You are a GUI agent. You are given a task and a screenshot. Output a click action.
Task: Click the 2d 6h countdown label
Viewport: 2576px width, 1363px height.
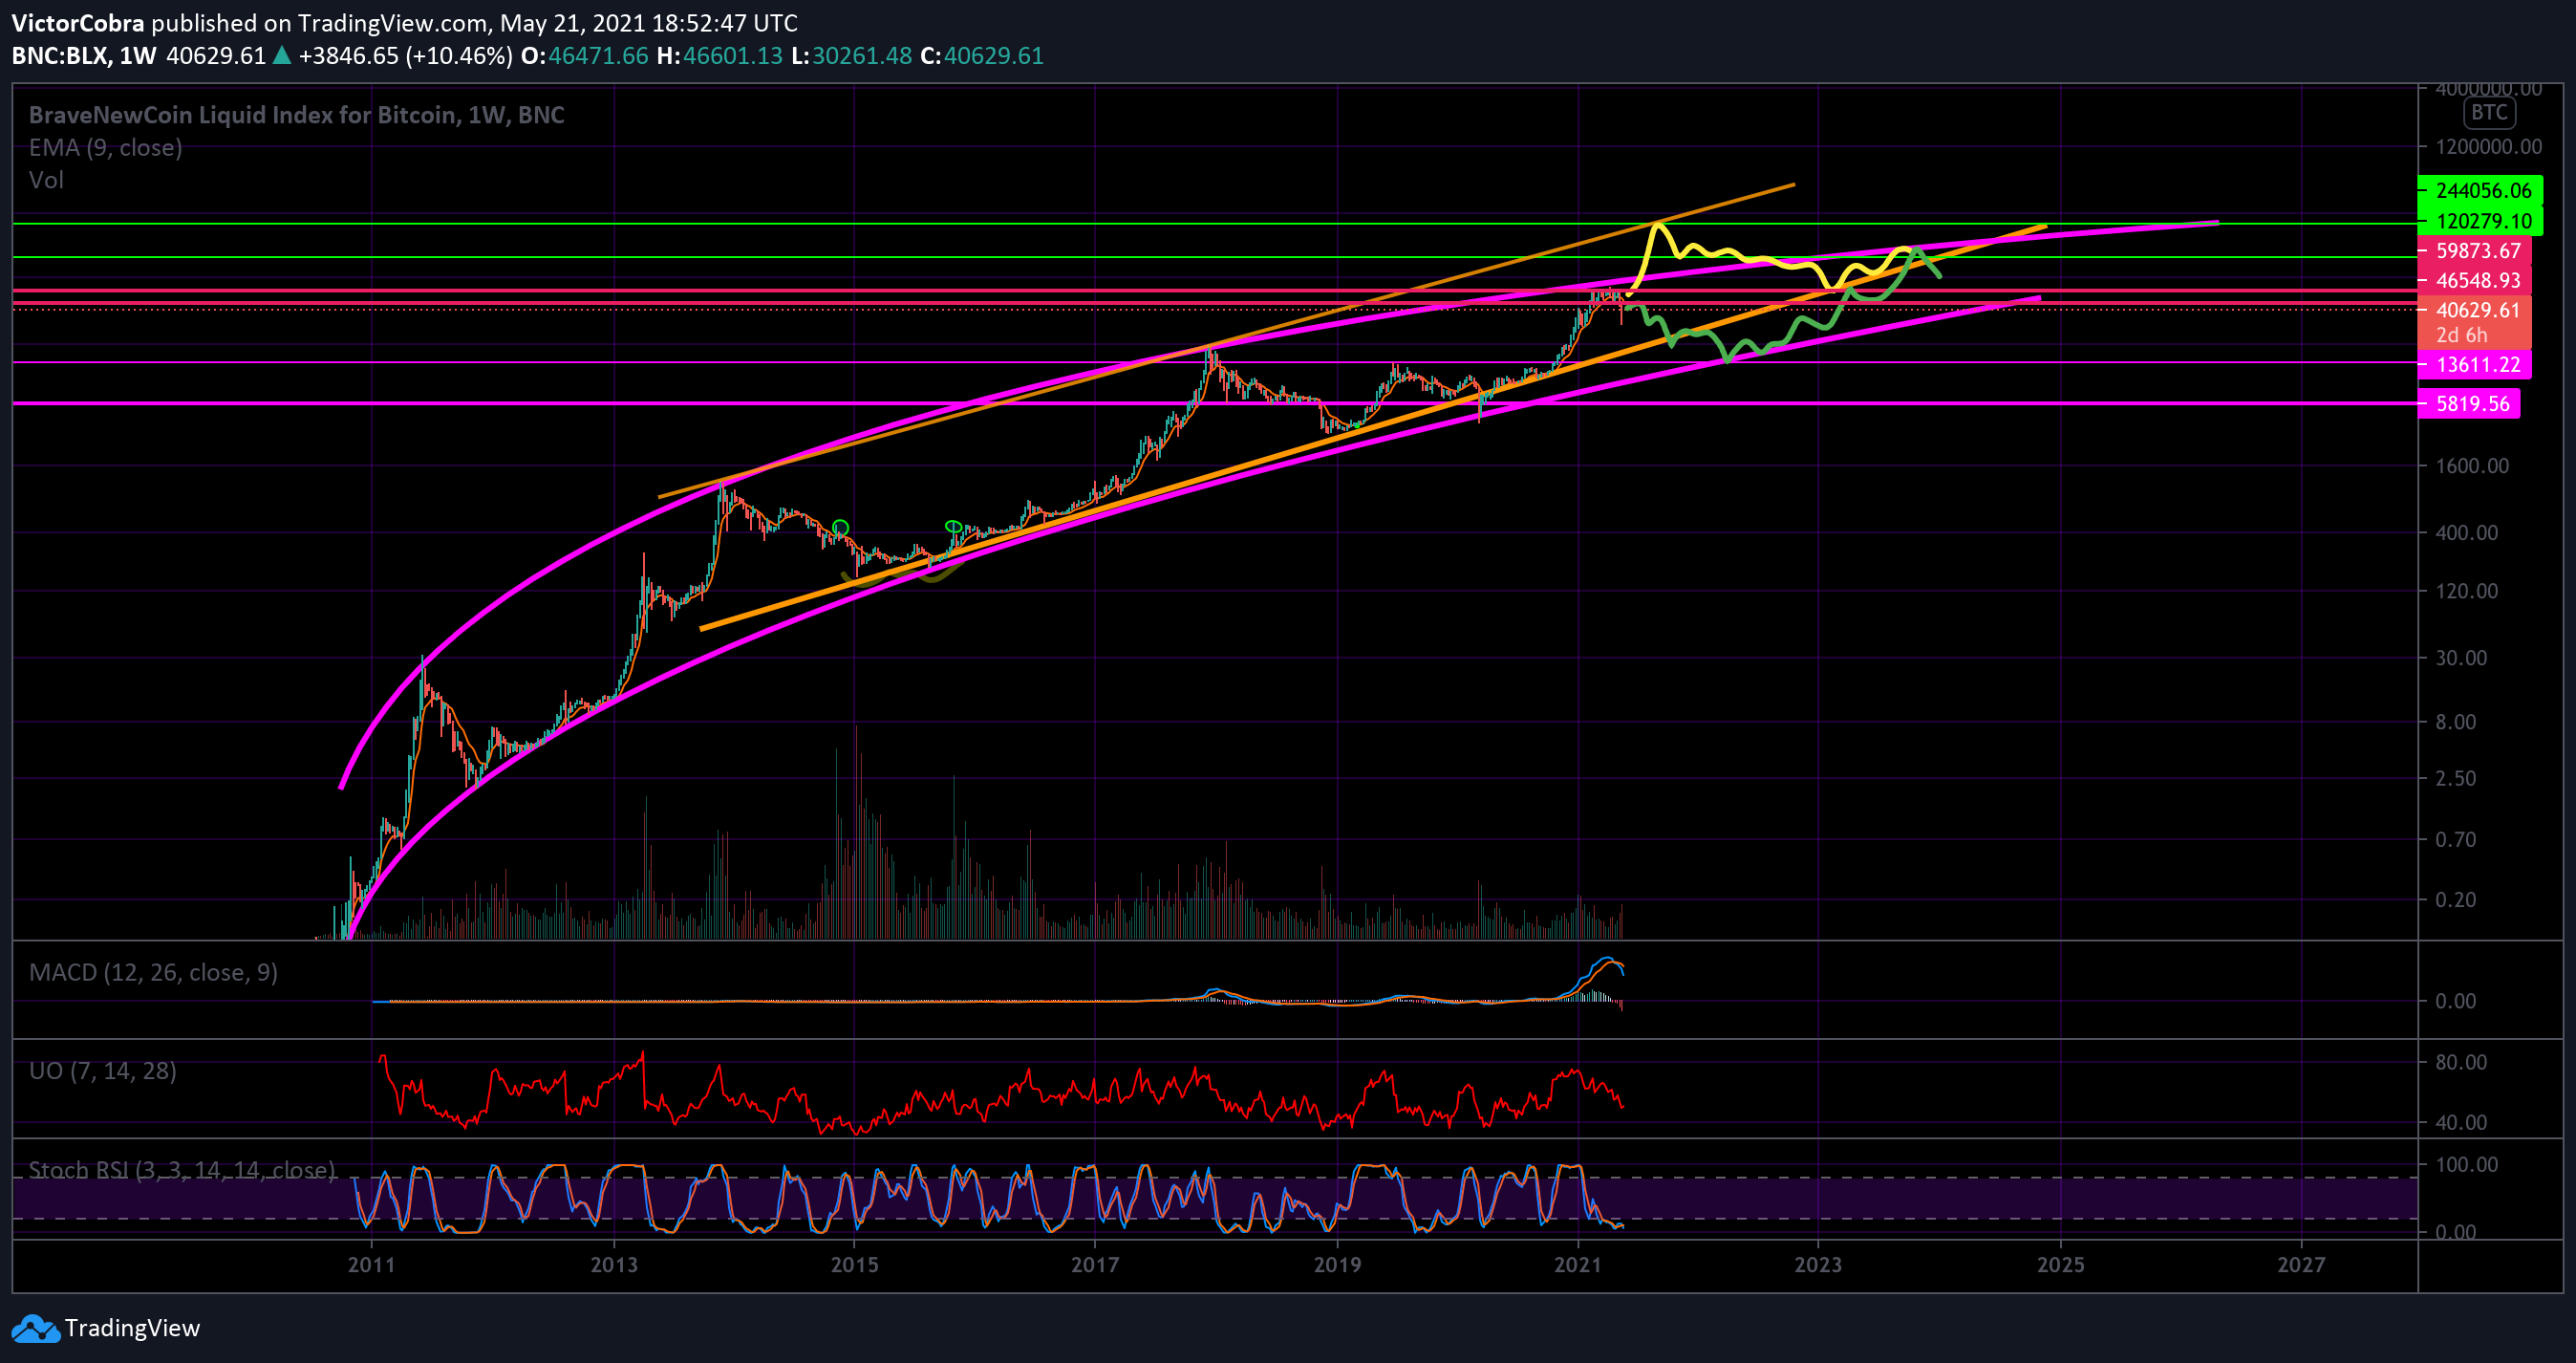[x=2461, y=335]
